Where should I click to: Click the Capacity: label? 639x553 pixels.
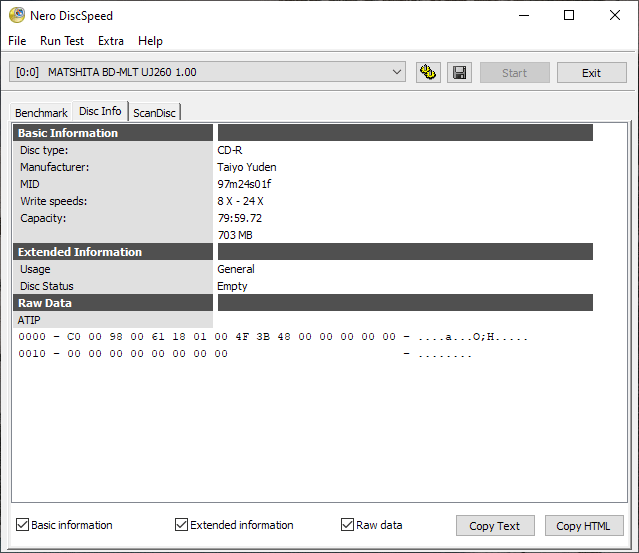43,218
